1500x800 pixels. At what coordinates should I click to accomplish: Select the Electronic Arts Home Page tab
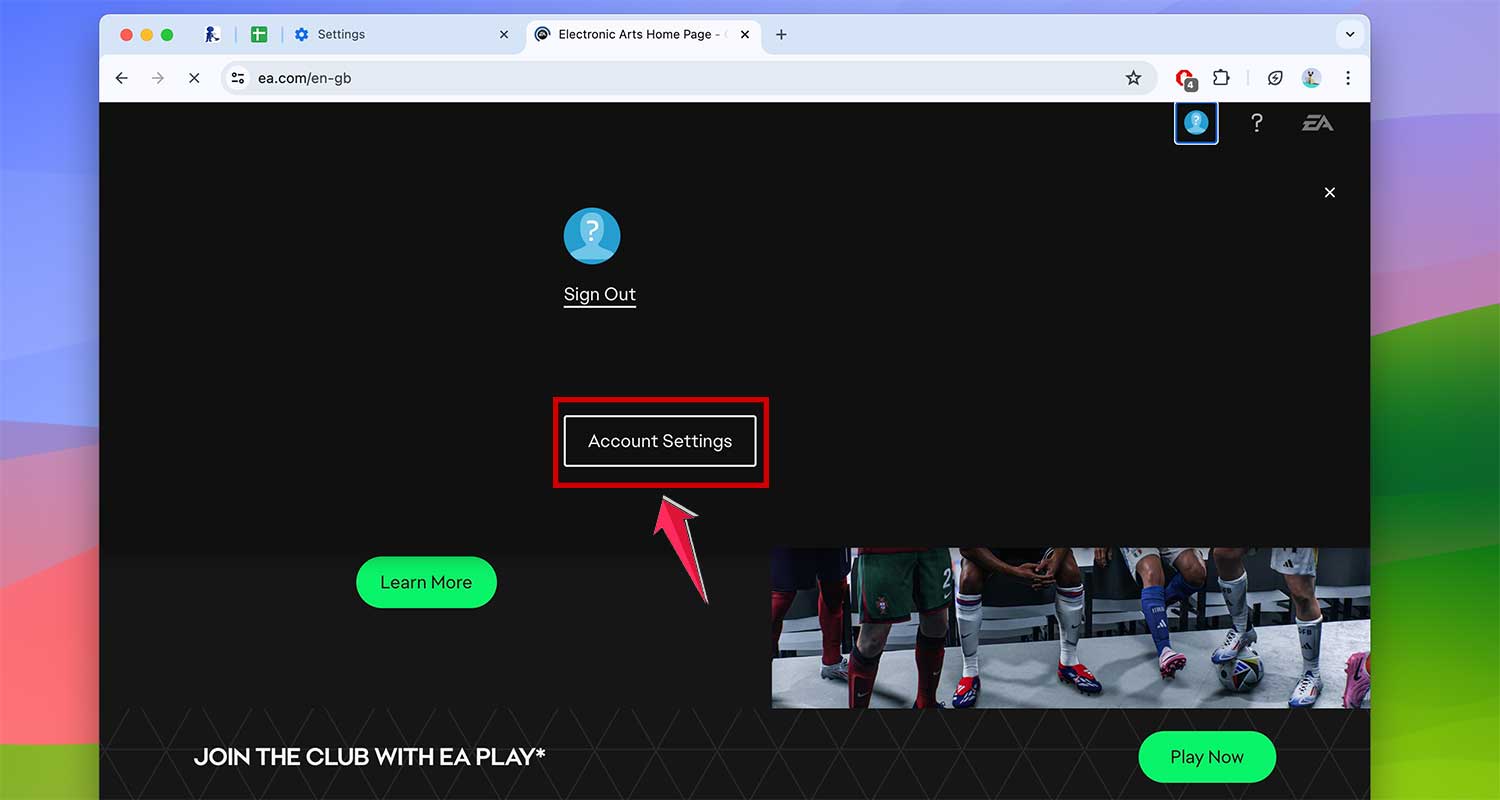coord(630,34)
